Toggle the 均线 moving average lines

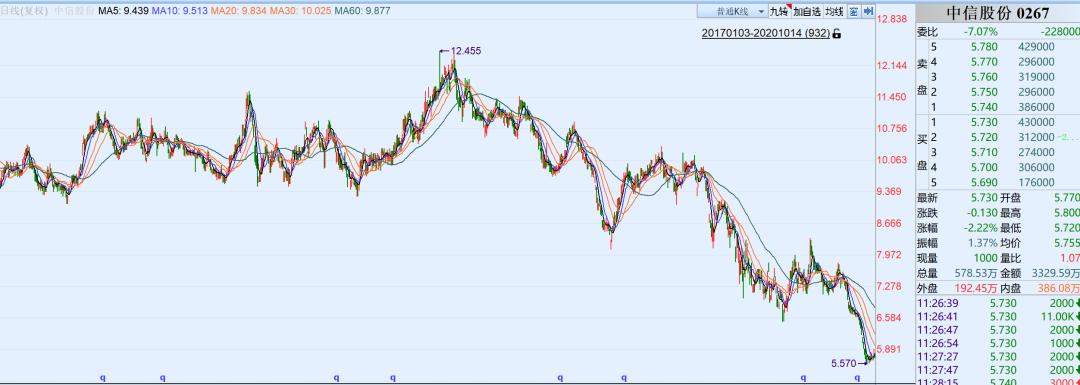834,11
